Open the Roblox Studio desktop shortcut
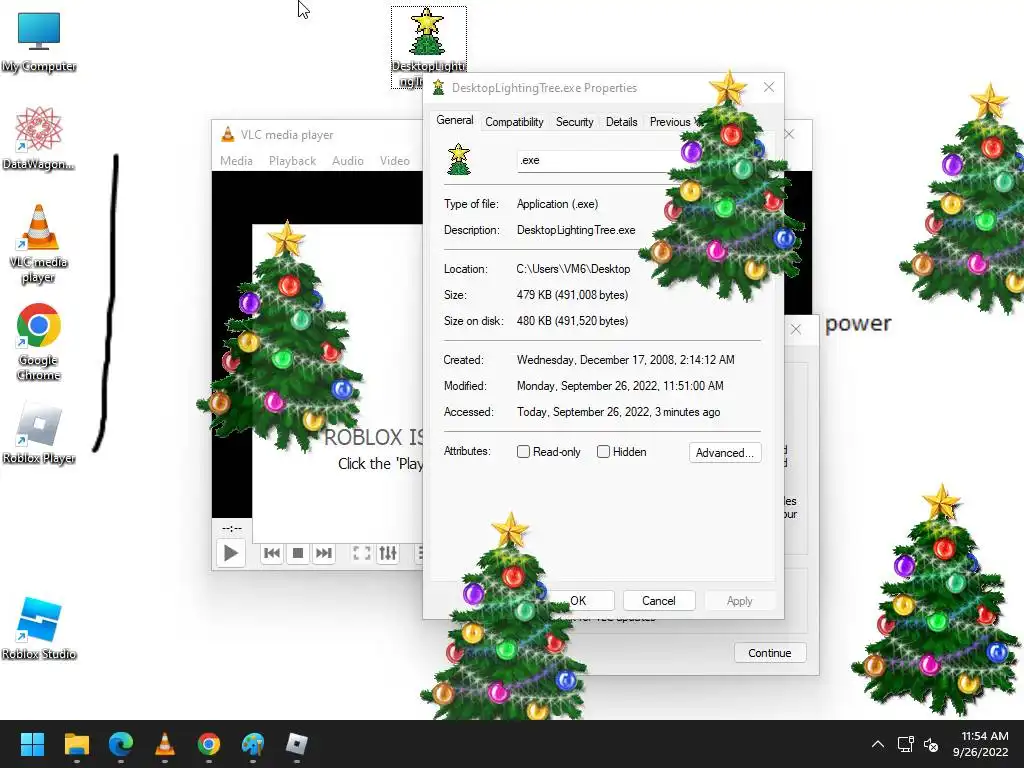The height and width of the screenshot is (768, 1024). 39,628
